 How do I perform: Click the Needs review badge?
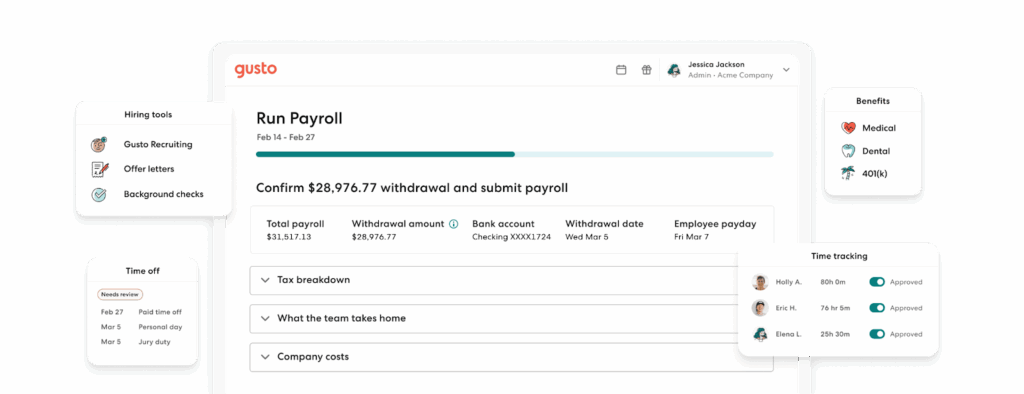[x=120, y=295]
